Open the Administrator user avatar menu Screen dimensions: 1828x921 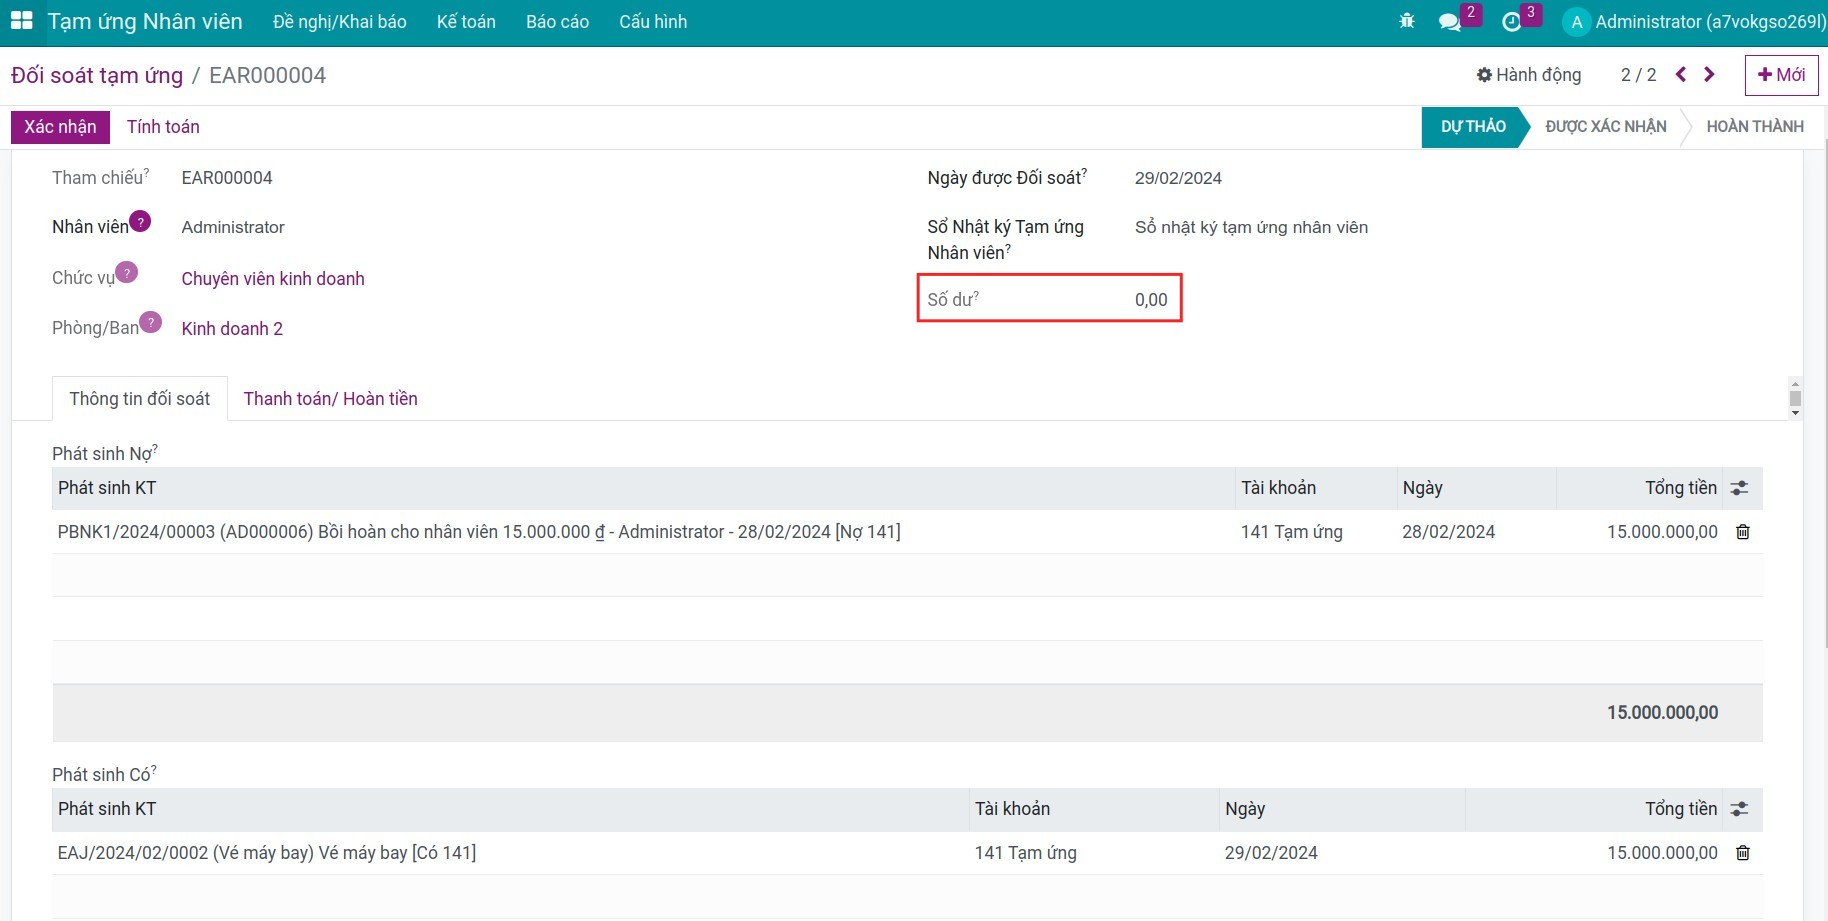[1577, 22]
